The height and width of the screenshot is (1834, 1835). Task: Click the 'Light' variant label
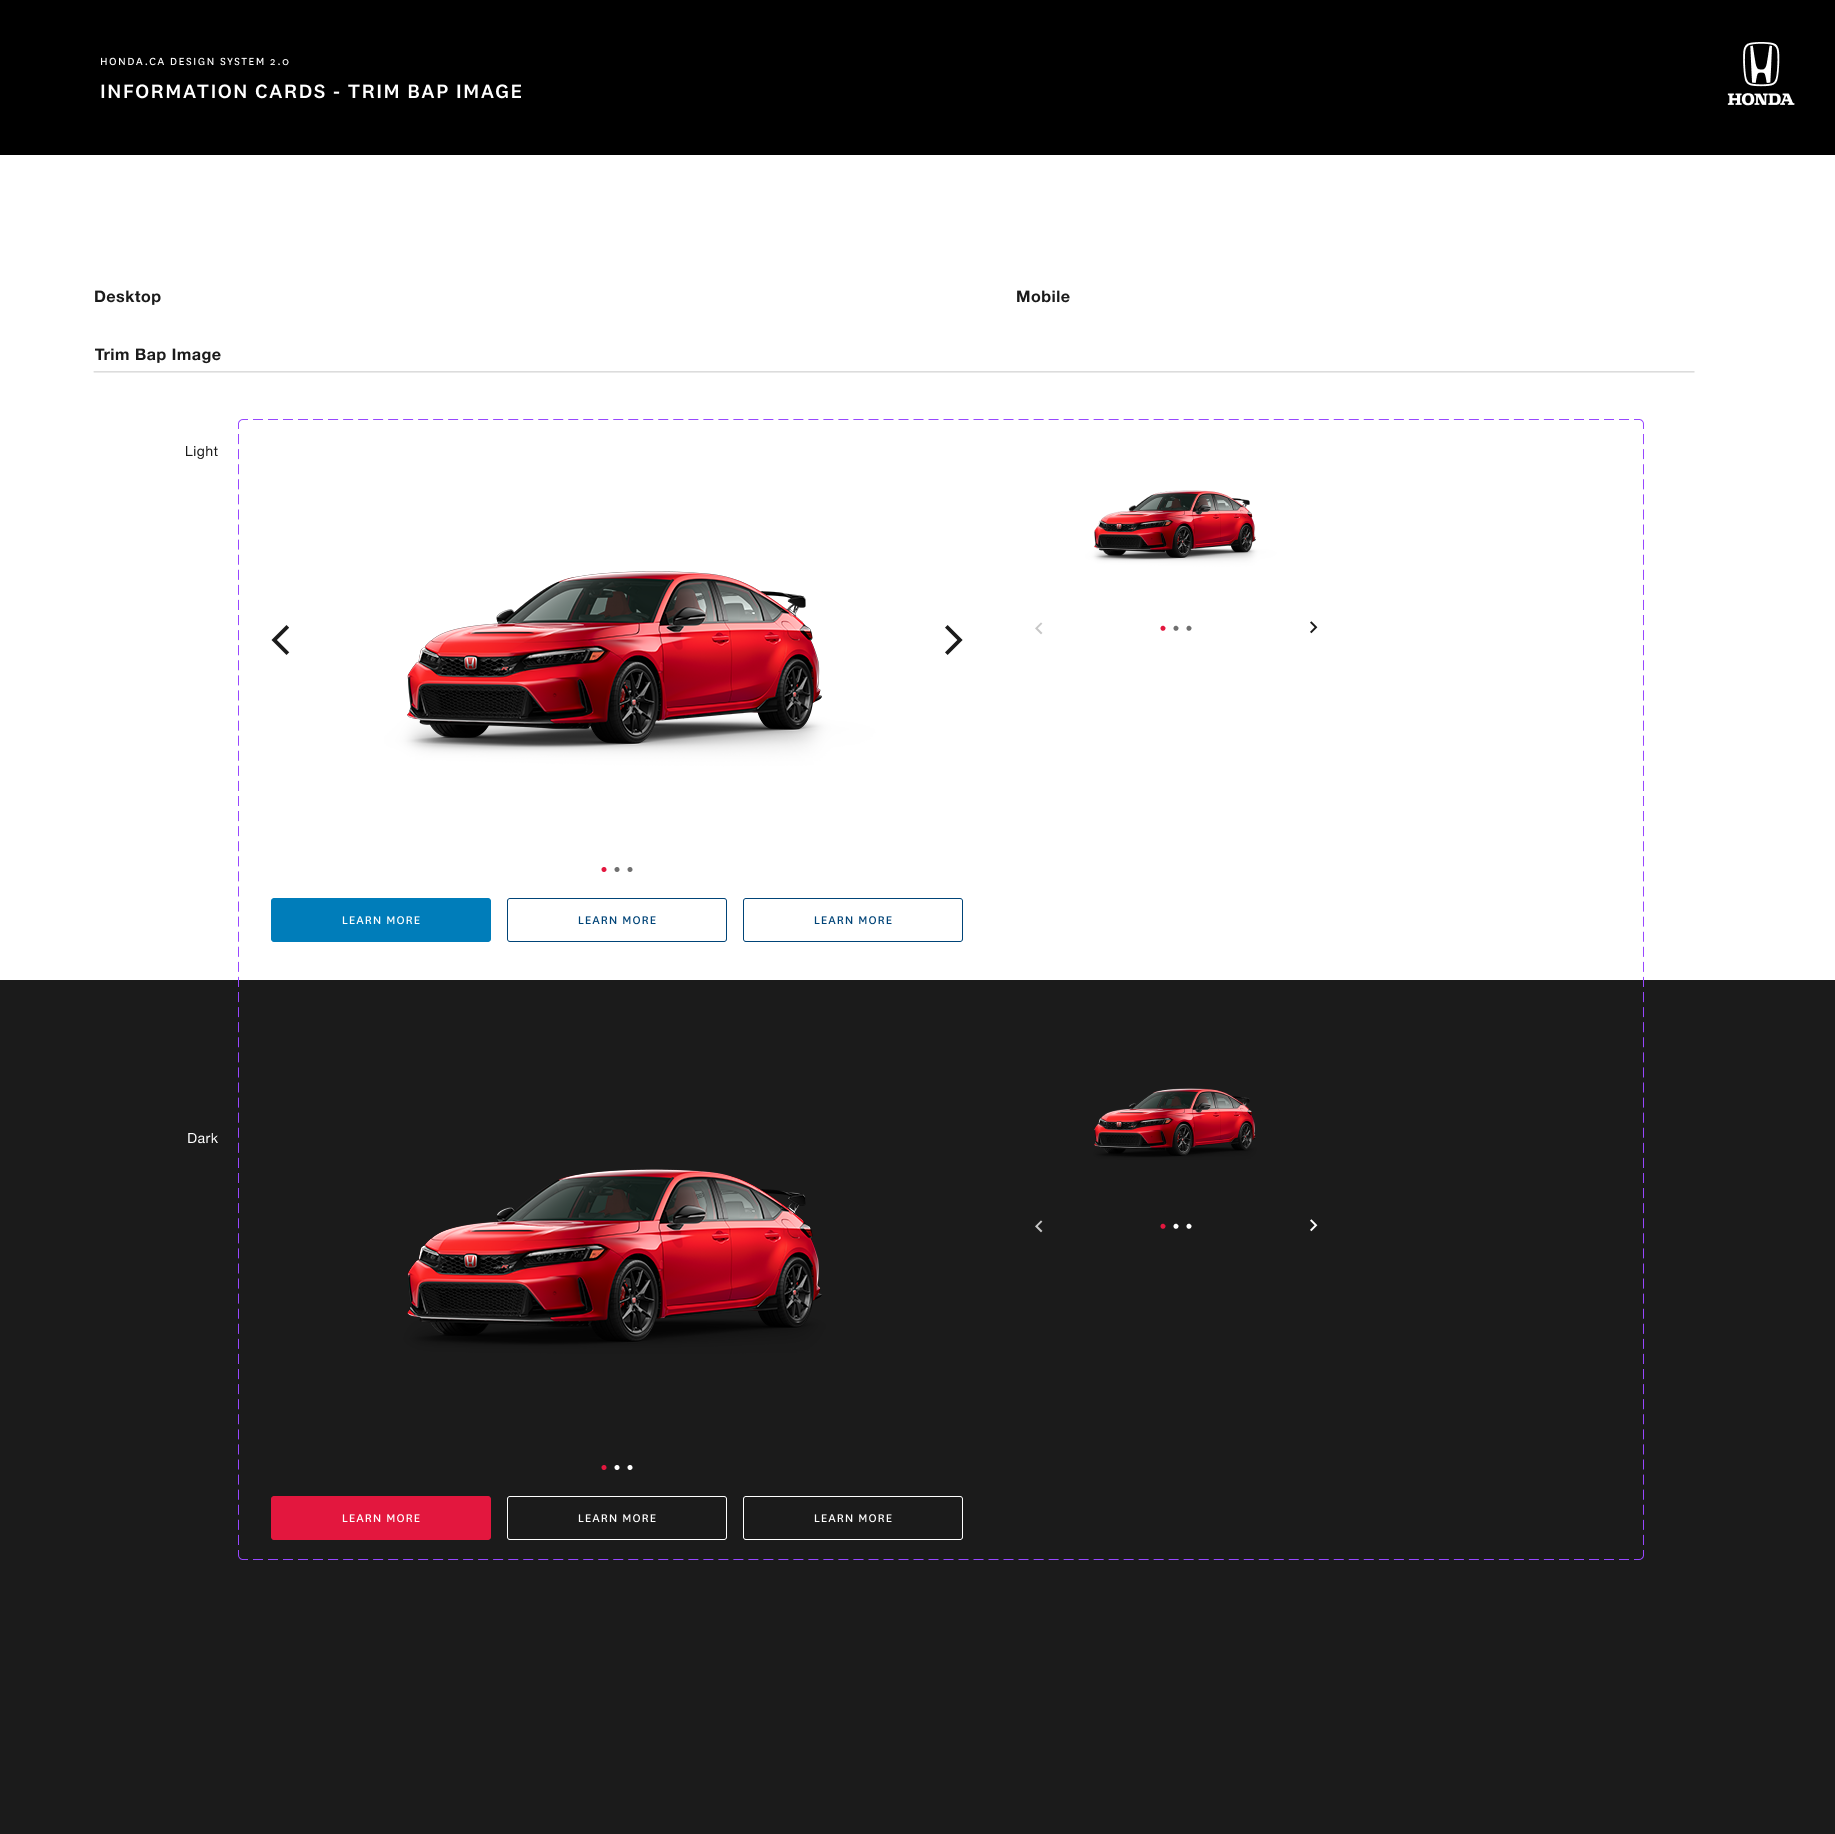201,452
